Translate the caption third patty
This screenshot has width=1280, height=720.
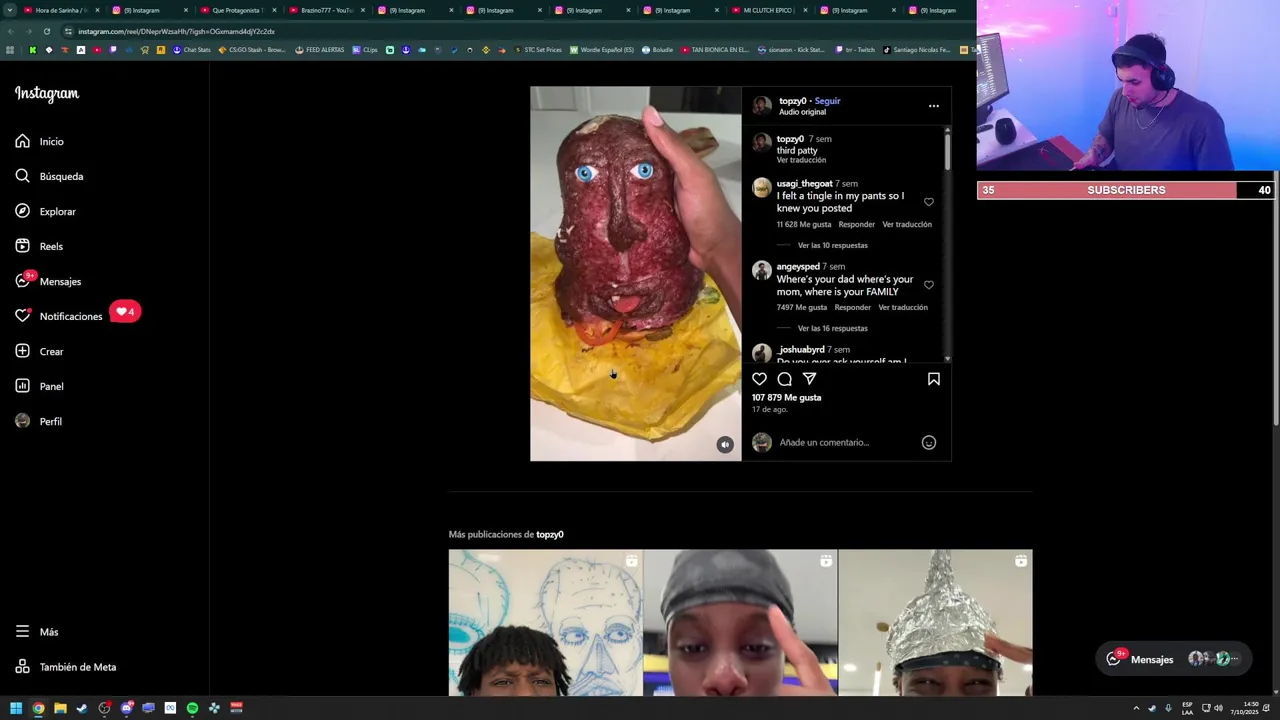(801, 160)
